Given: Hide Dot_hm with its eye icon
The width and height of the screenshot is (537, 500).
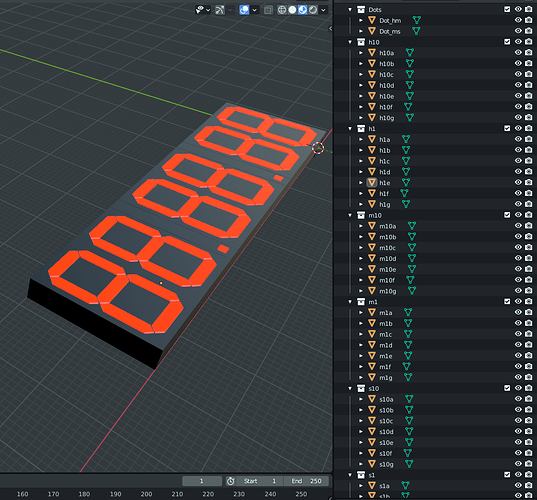Looking at the screenshot, I should [519, 20].
